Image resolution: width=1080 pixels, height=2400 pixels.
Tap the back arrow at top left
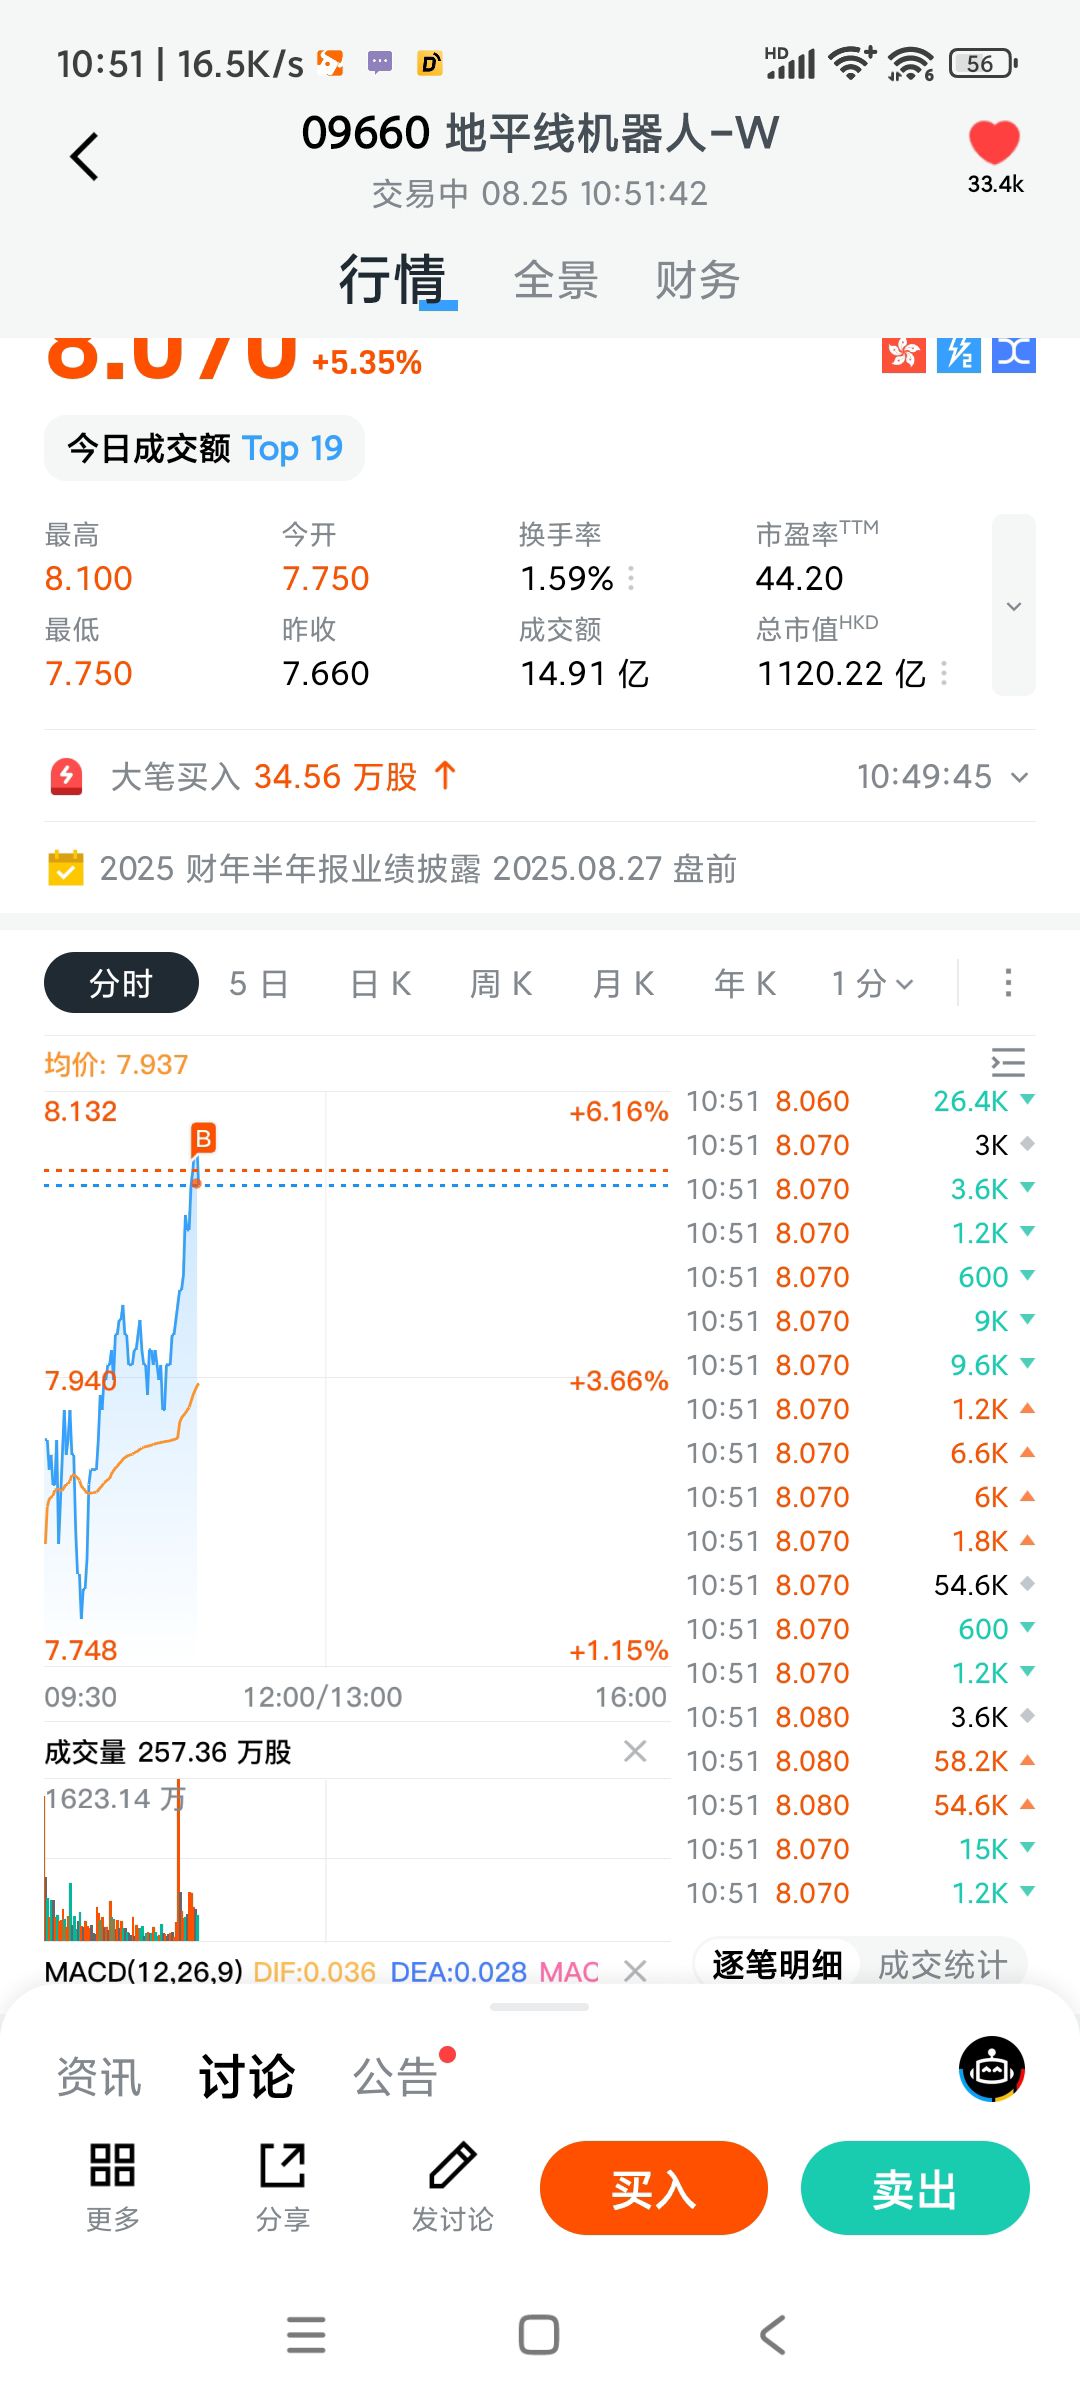85,157
